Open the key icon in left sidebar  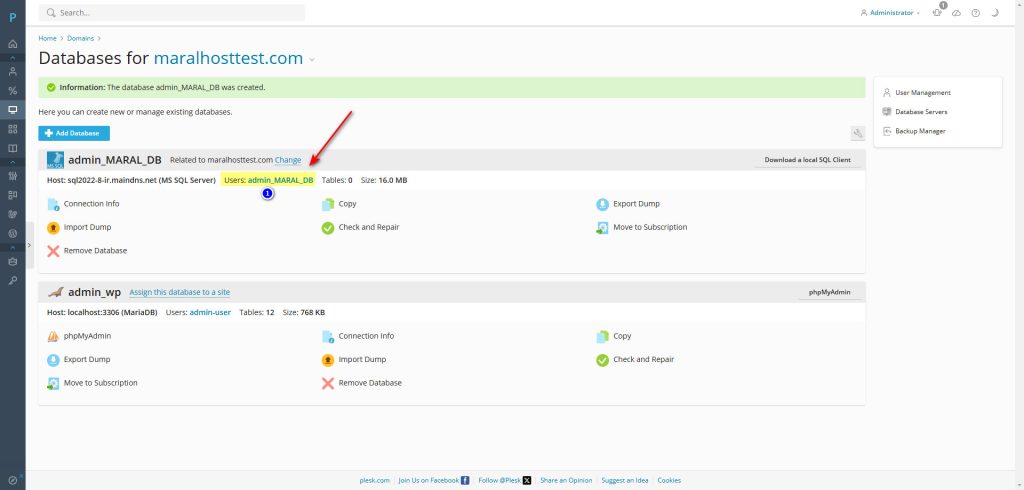(x=12, y=280)
